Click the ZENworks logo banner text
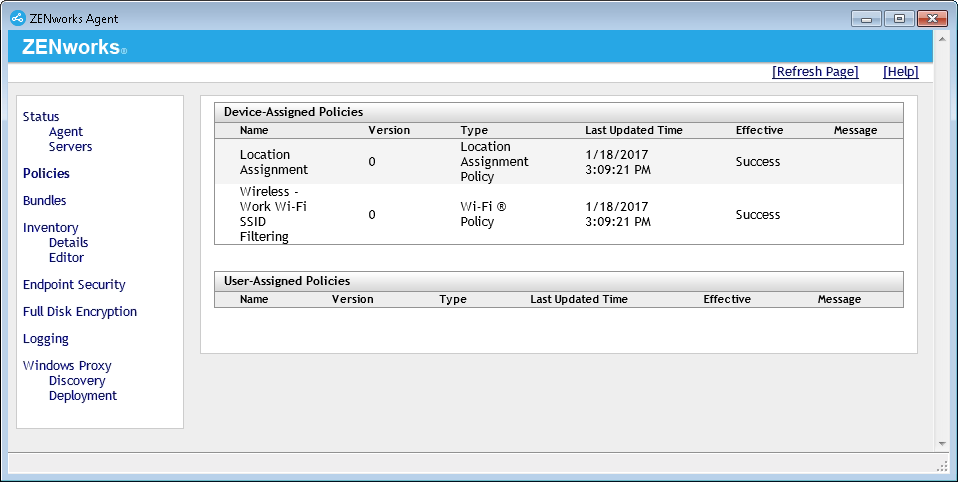The width and height of the screenshot is (958, 482). (x=74, y=47)
